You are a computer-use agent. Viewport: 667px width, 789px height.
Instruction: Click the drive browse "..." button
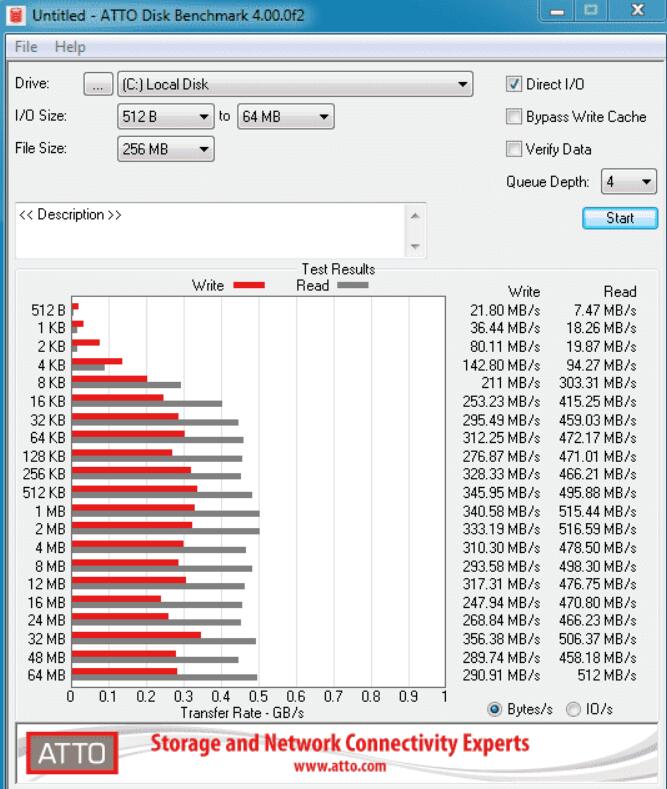(x=98, y=84)
